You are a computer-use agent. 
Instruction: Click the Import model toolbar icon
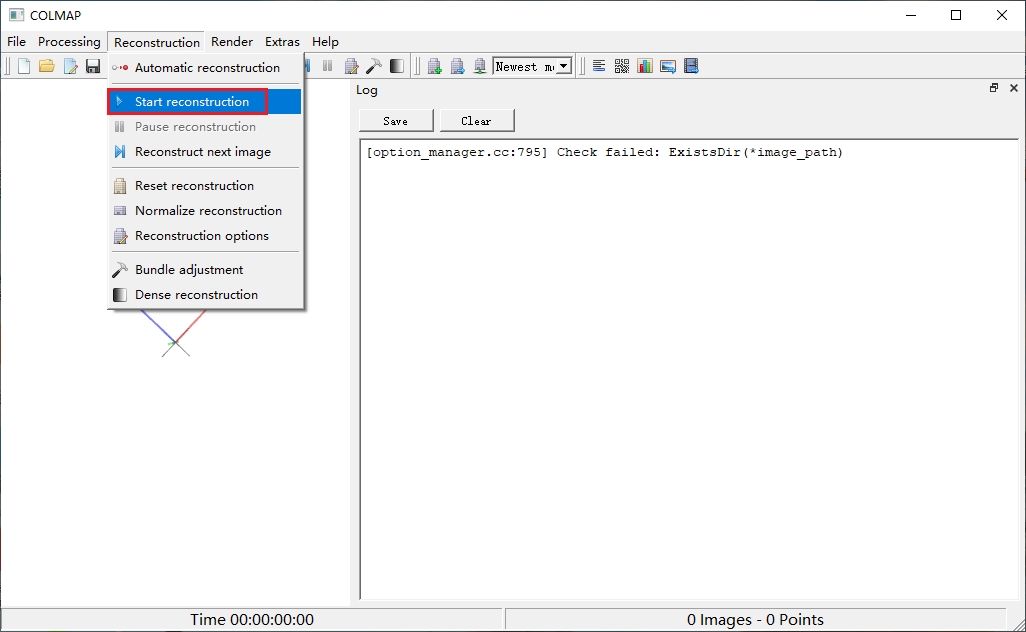pyautogui.click(x=434, y=66)
